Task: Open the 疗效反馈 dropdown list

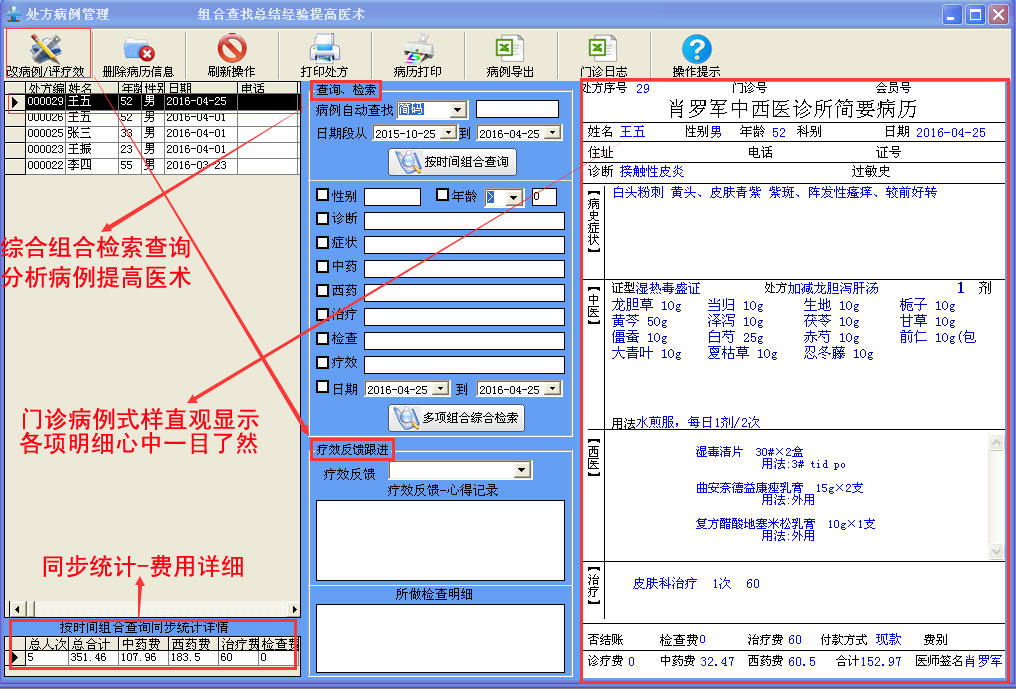Action: tap(522, 470)
